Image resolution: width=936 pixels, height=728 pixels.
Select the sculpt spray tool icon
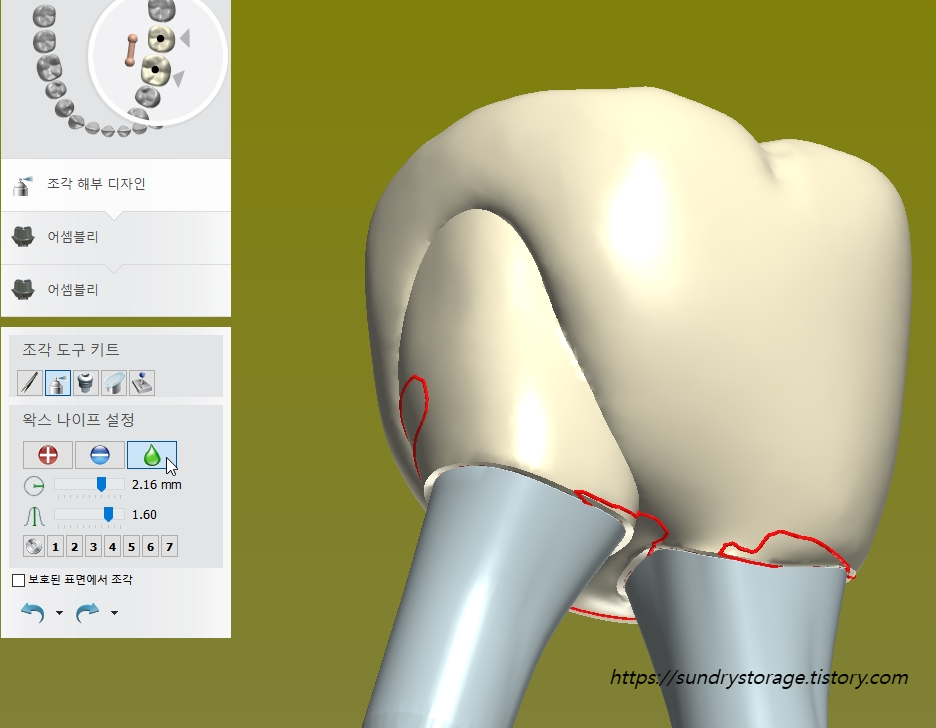[x=57, y=383]
